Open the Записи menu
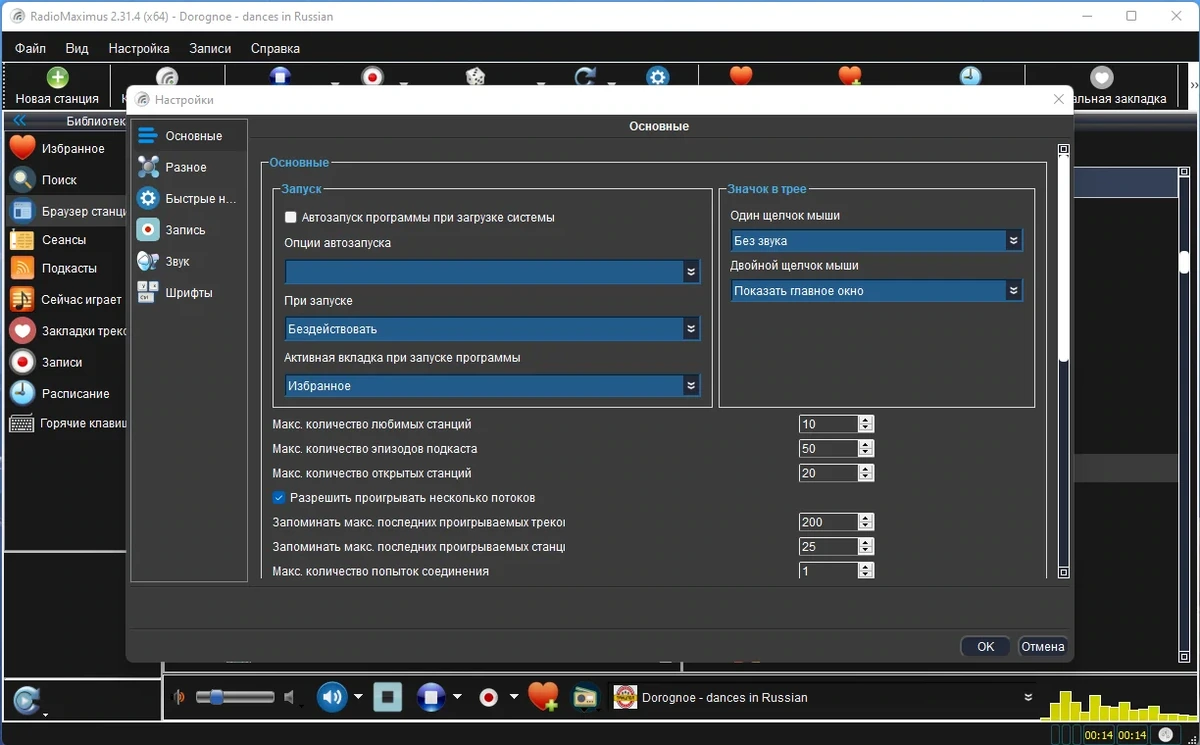The width and height of the screenshot is (1200, 745). 210,48
